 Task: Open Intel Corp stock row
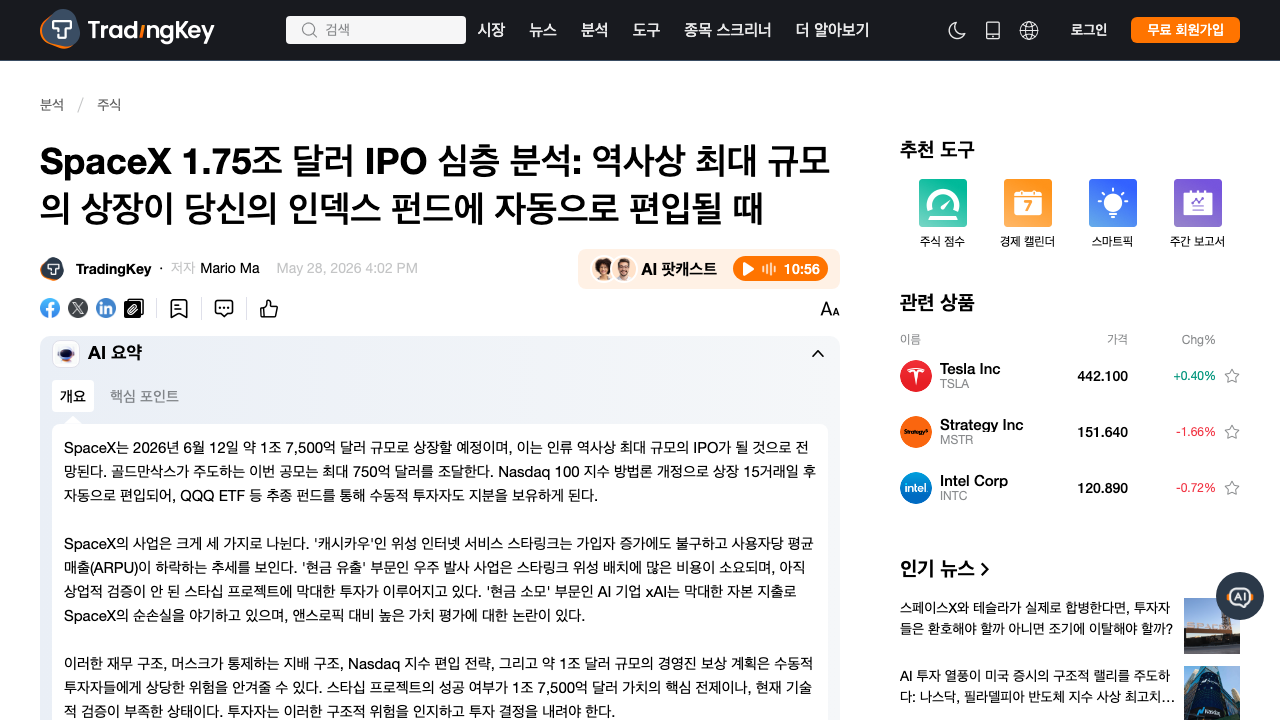click(x=1070, y=488)
